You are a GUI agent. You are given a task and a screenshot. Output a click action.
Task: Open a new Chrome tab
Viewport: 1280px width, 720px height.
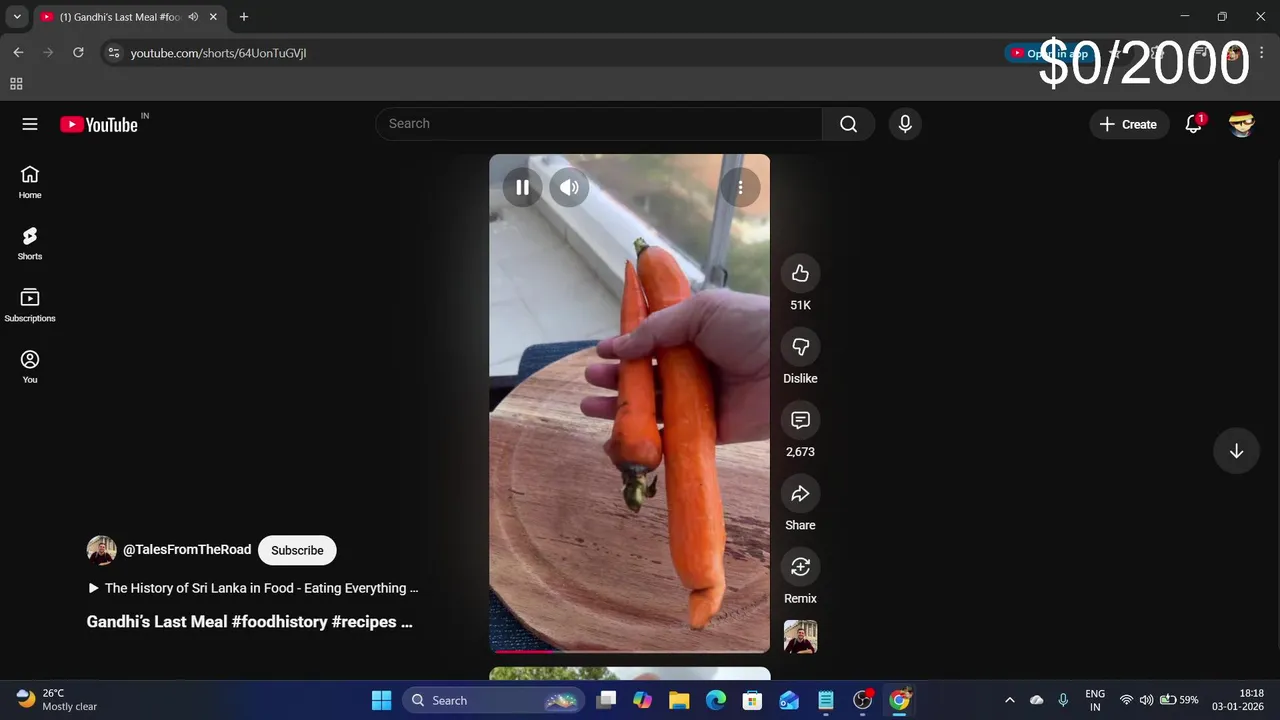coord(243,17)
